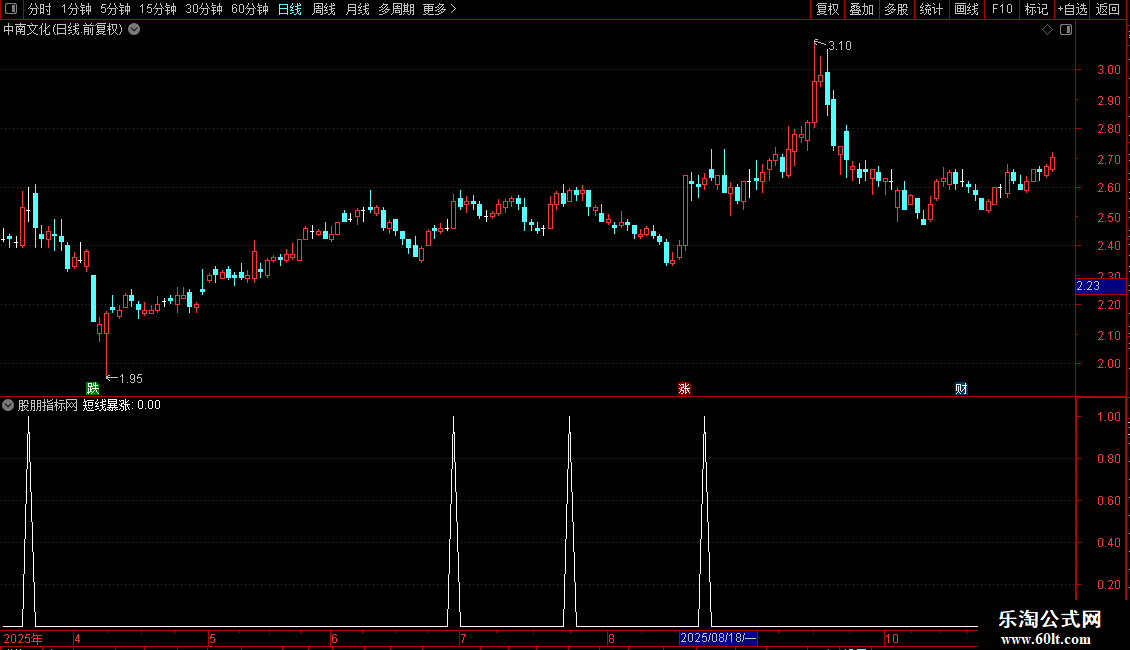This screenshot has width=1130, height=650.
Task: Select the 15分钟 period tab
Action: coord(158,9)
